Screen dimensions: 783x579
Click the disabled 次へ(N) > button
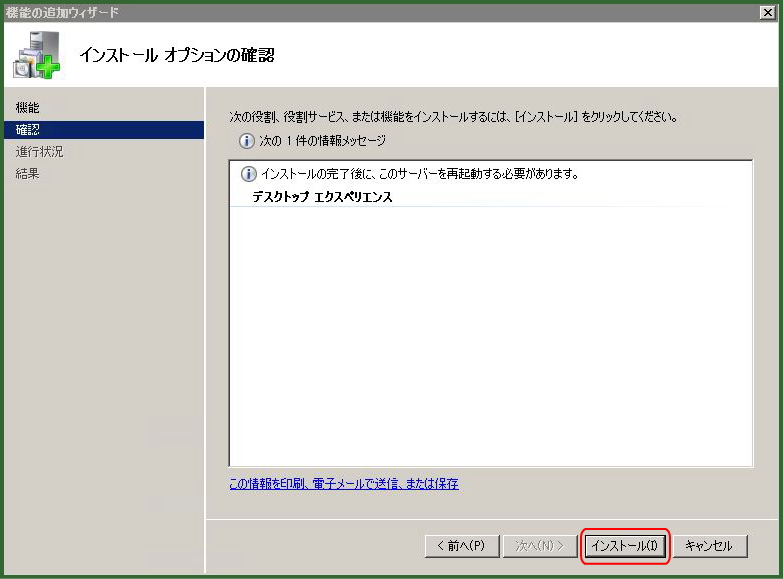(x=540, y=546)
